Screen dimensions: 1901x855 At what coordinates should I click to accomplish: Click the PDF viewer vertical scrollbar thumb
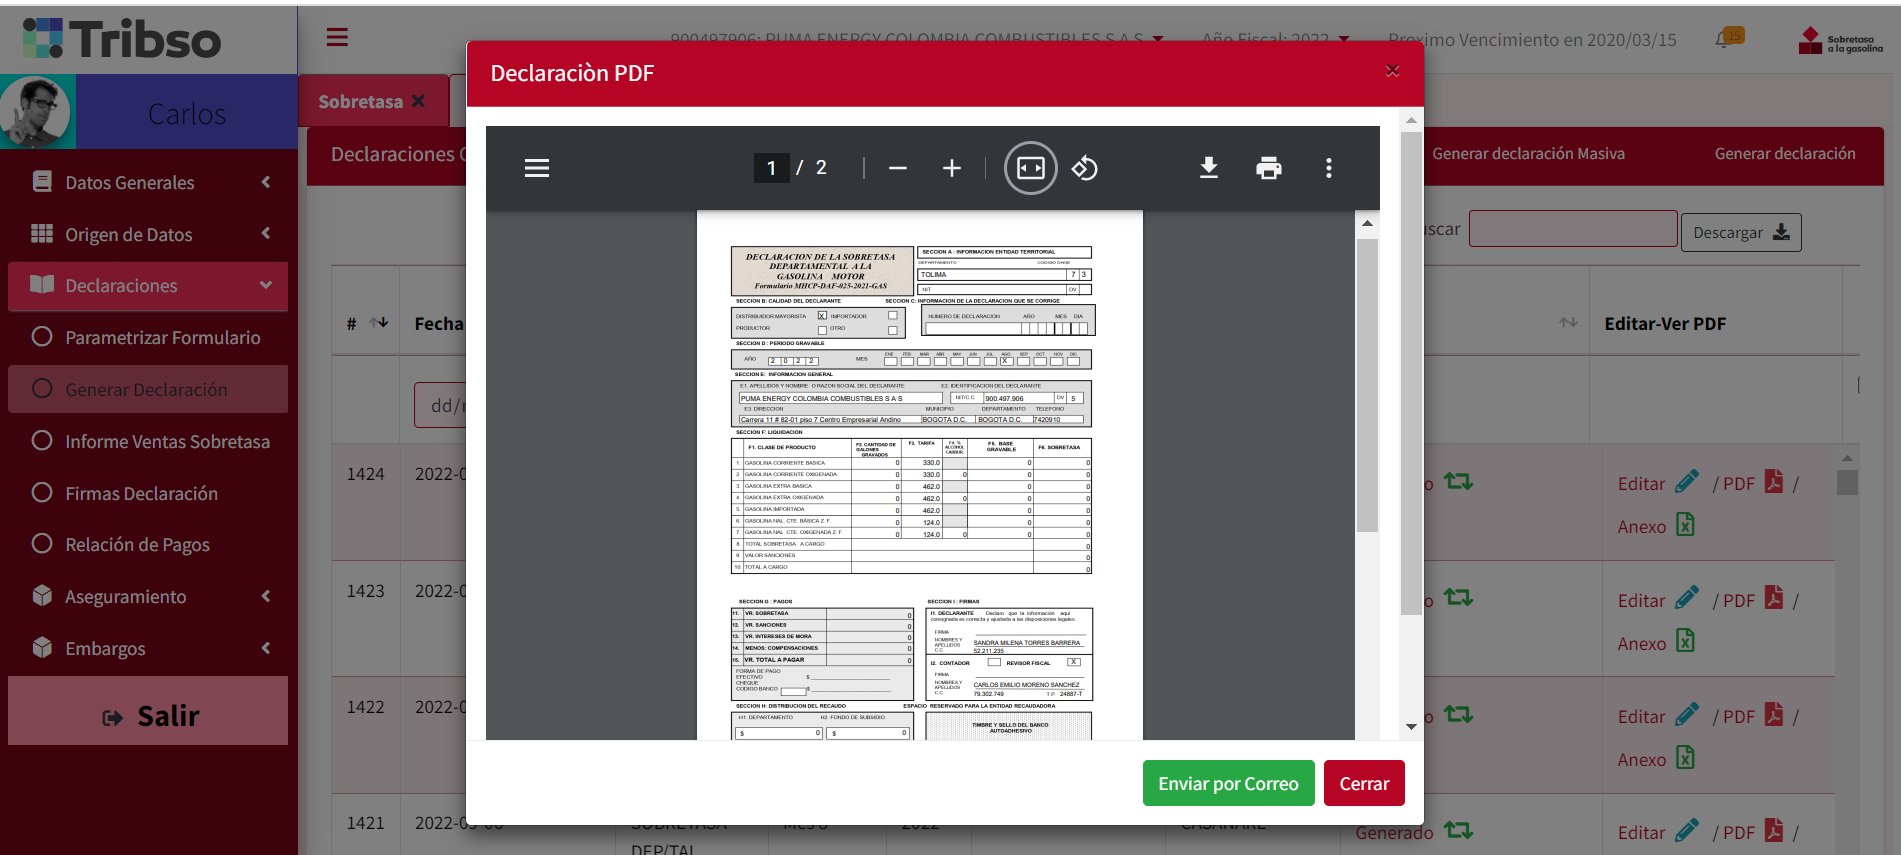point(1367,384)
